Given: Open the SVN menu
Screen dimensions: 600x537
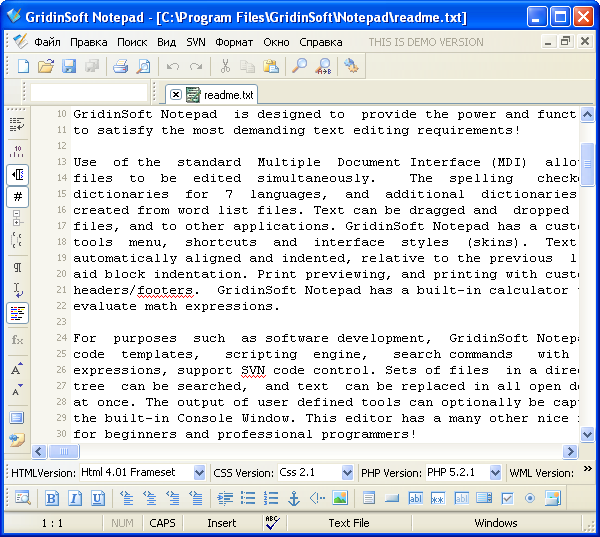Looking at the screenshot, I should [196, 42].
